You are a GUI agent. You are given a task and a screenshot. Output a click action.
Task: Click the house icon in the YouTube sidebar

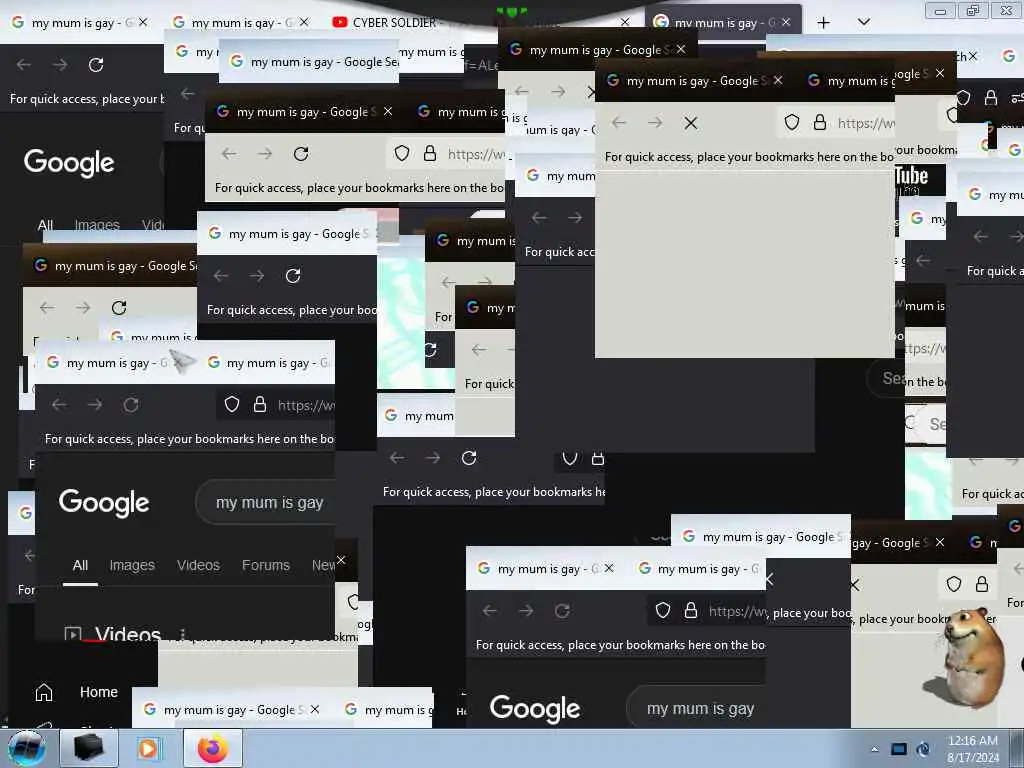click(44, 692)
